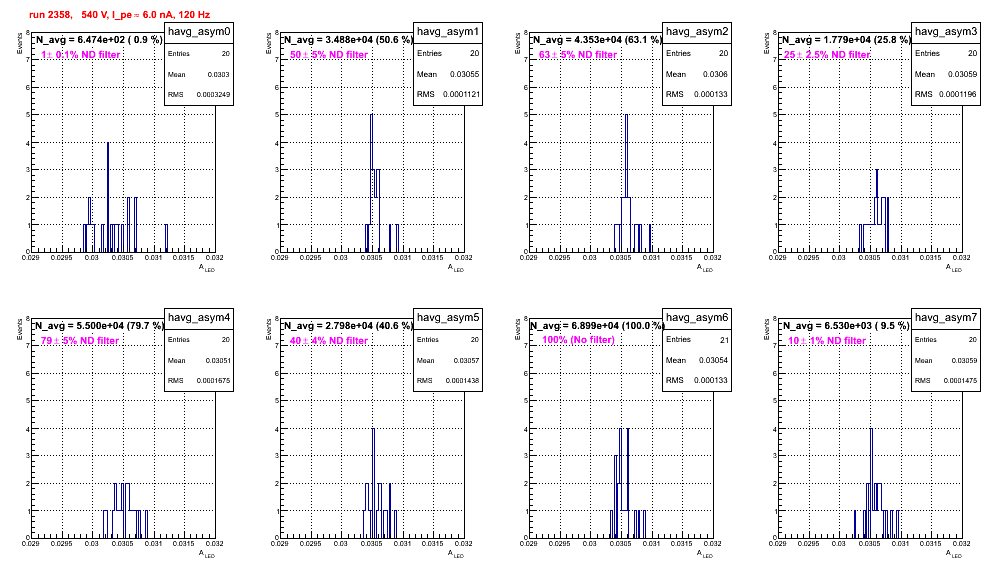The image size is (996, 572).
Task: Click the A_LED x-axis title of havg_asym7
Action: (954, 554)
